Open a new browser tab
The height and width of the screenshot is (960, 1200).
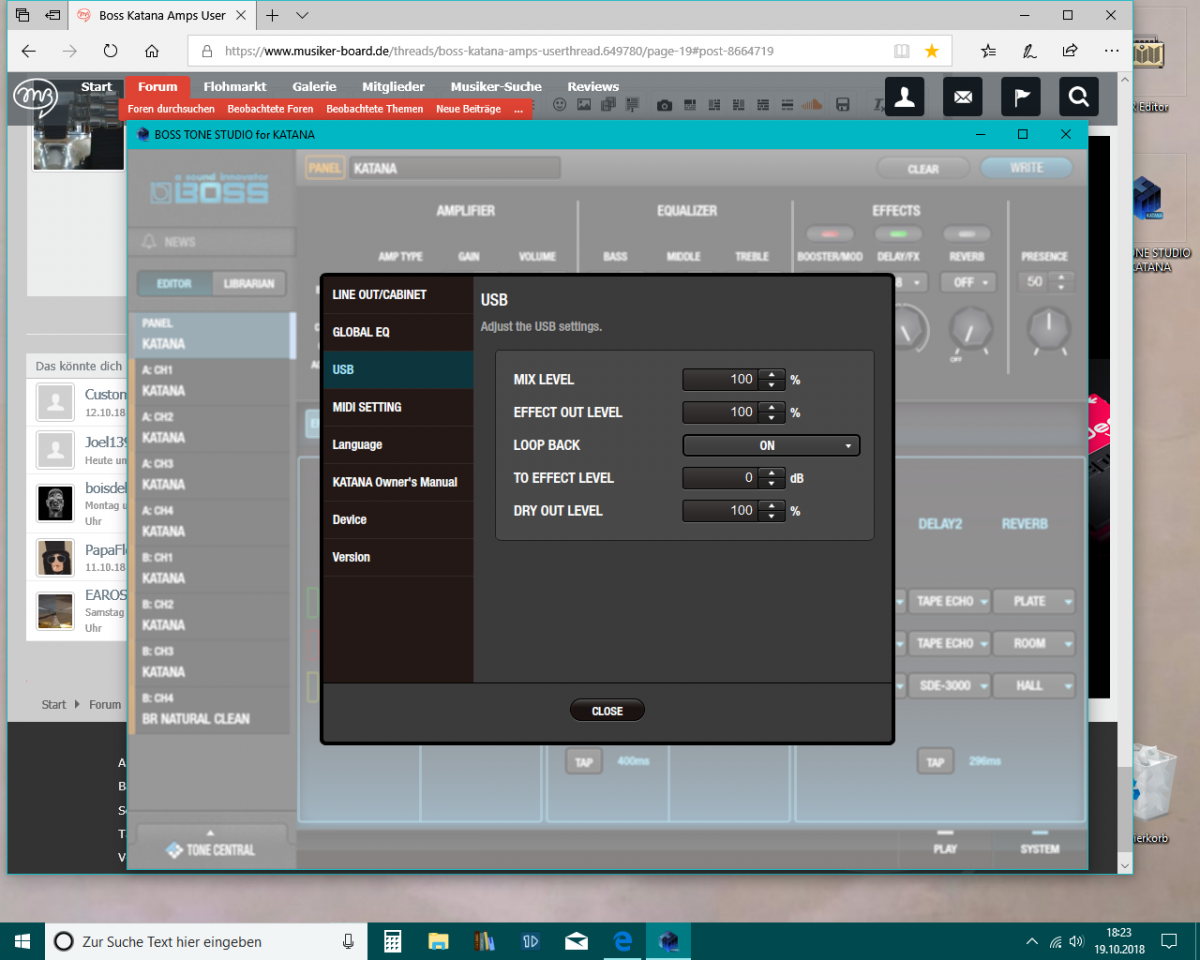pyautogui.click(x=272, y=15)
